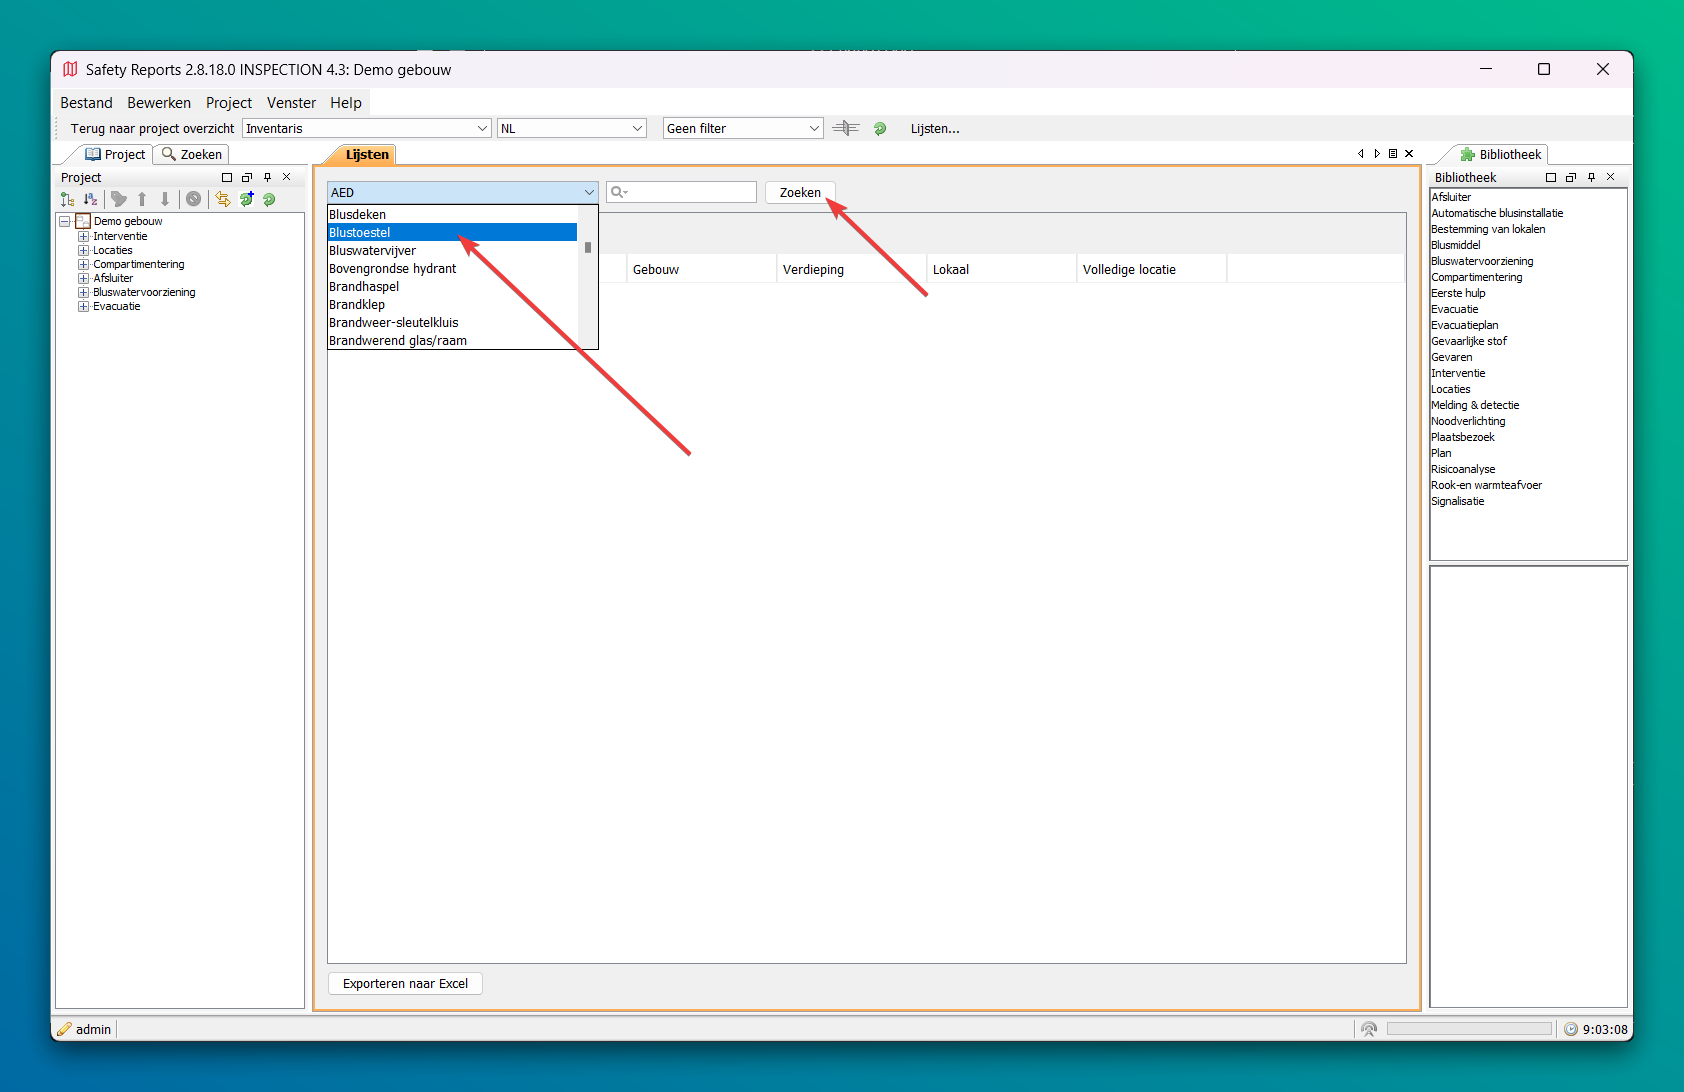Click the scroll tabs right arrow
The width and height of the screenshot is (1684, 1092).
pos(1377,153)
